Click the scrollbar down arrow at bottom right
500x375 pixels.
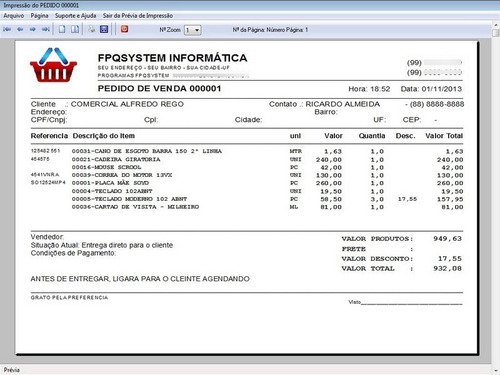pyautogui.click(x=496, y=370)
